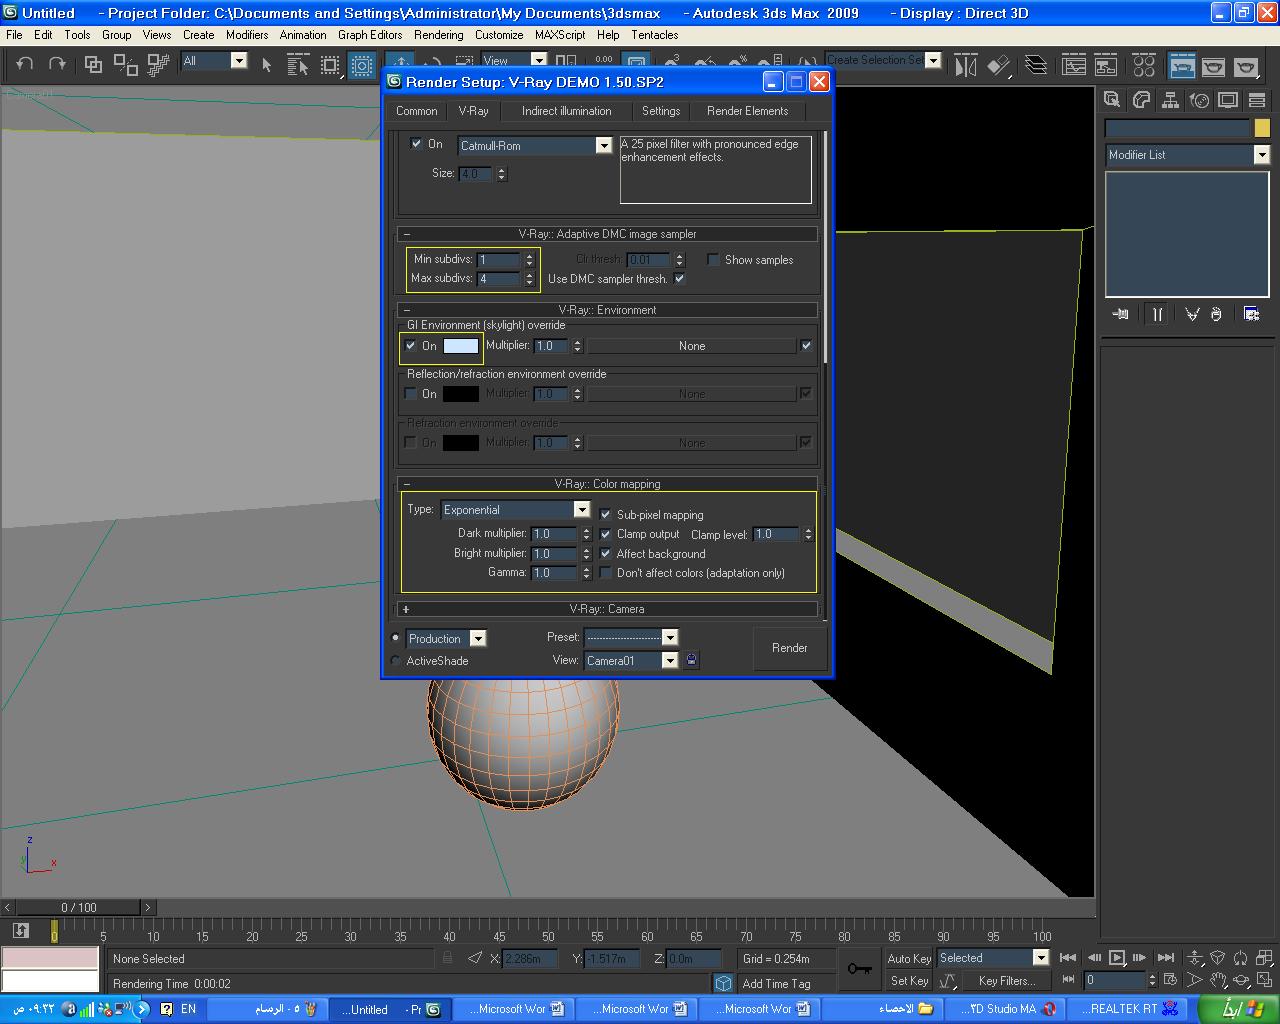
Task: Click the Redo arrow icon
Action: (58, 64)
